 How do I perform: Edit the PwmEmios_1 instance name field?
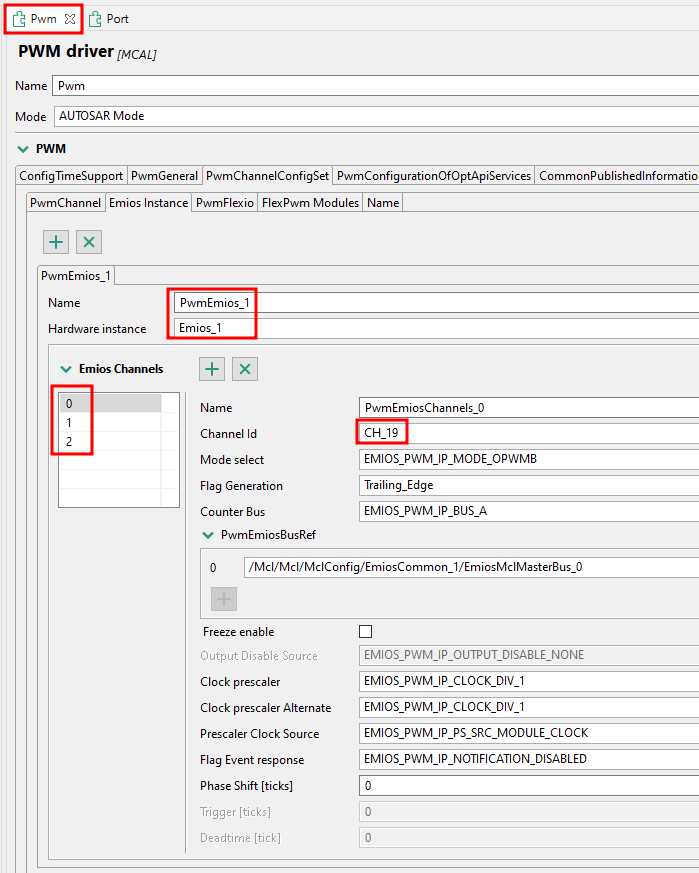436,302
